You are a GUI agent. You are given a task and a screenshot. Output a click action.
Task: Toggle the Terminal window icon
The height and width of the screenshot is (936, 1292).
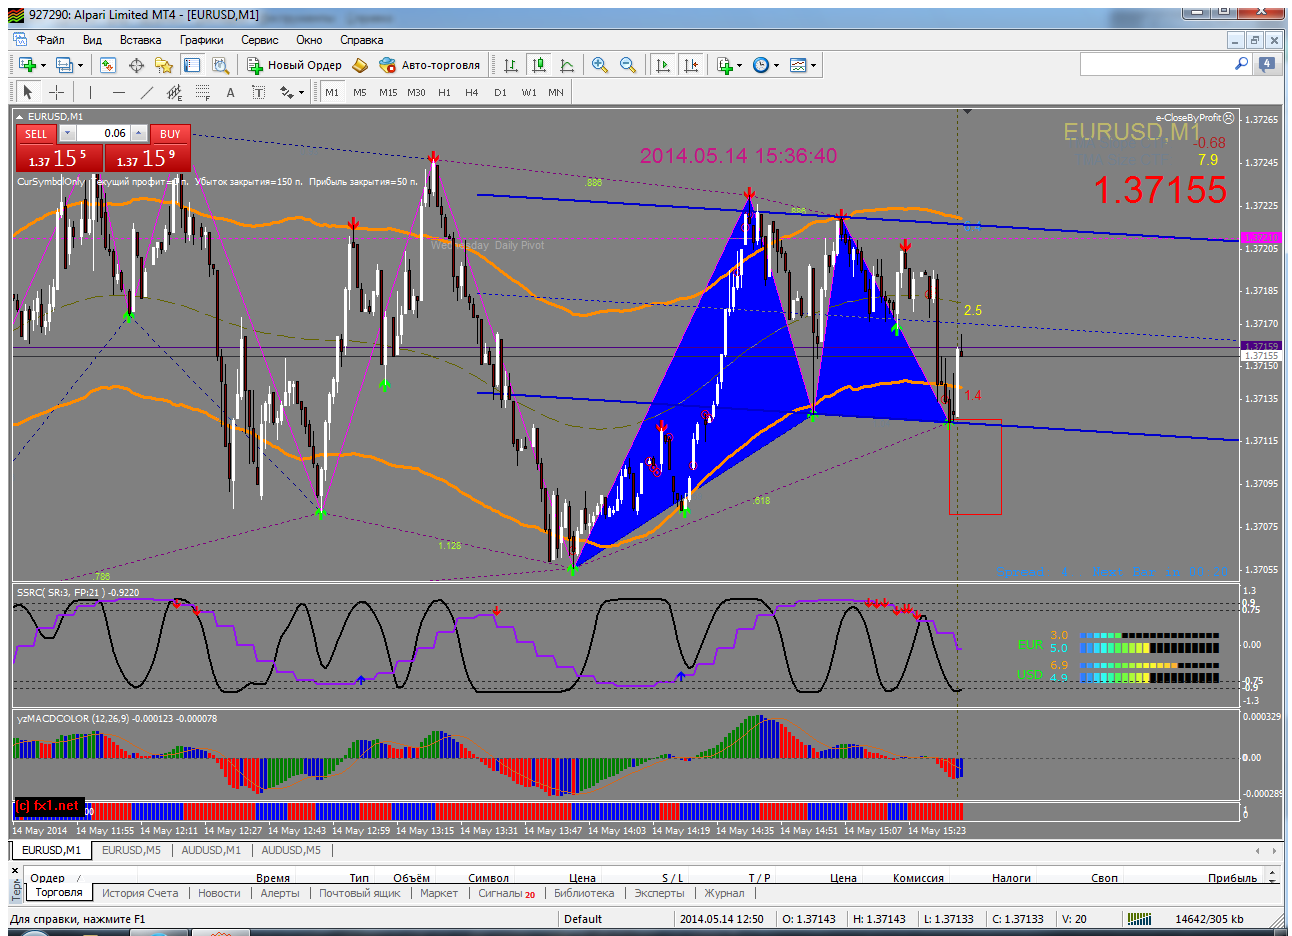192,65
